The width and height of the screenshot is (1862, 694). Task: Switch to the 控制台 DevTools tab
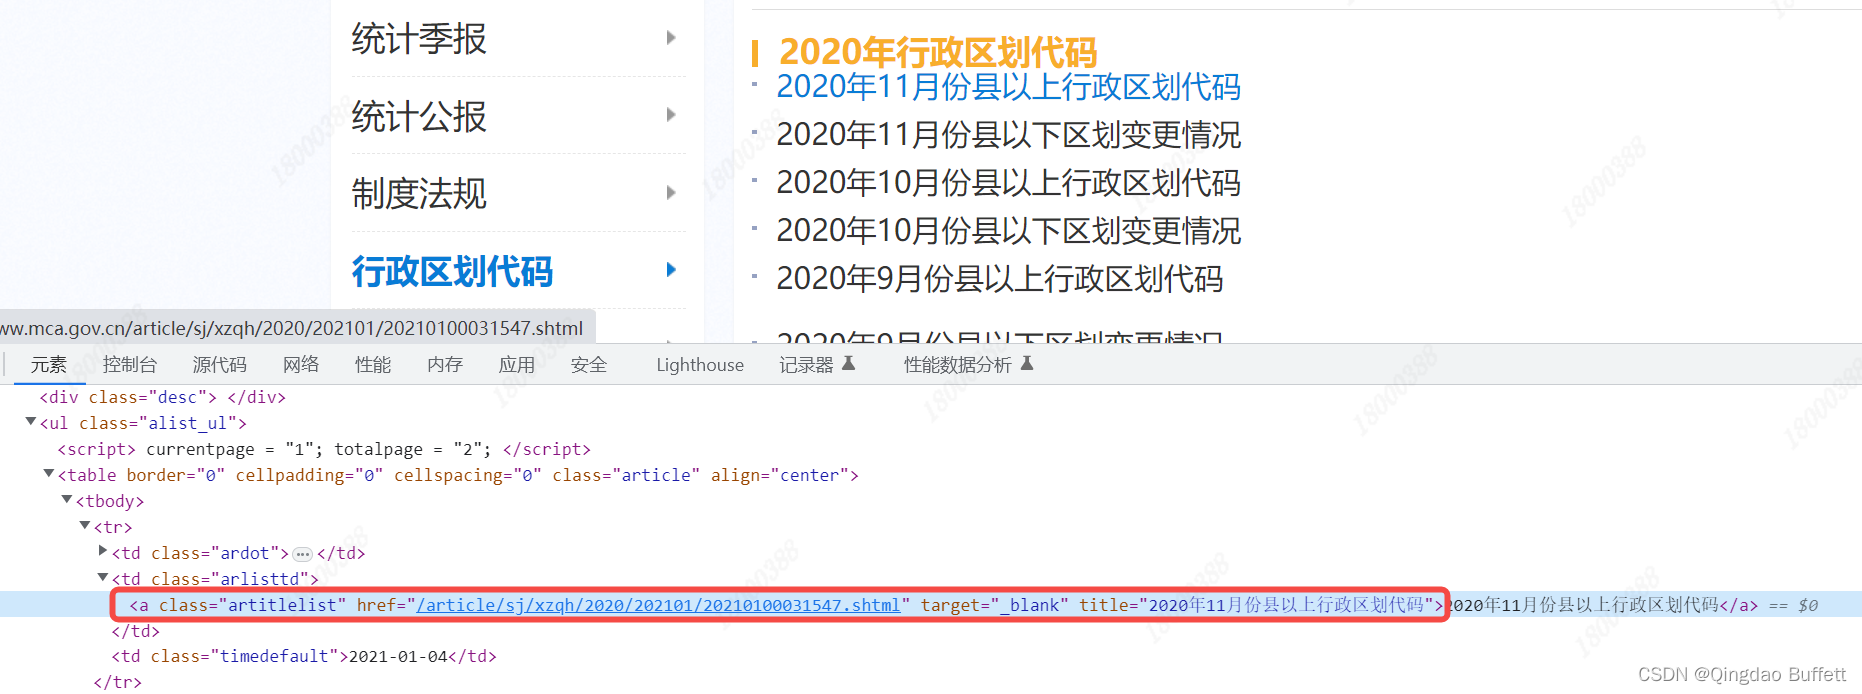click(130, 365)
